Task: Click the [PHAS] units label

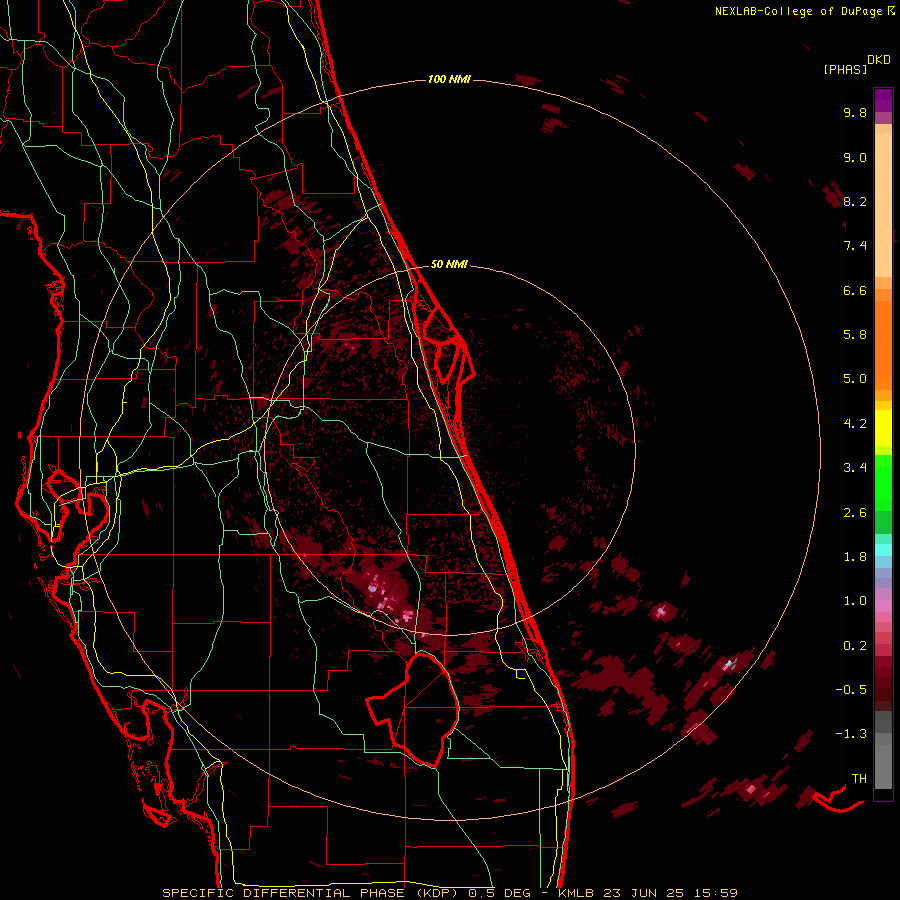Action: coord(845,70)
